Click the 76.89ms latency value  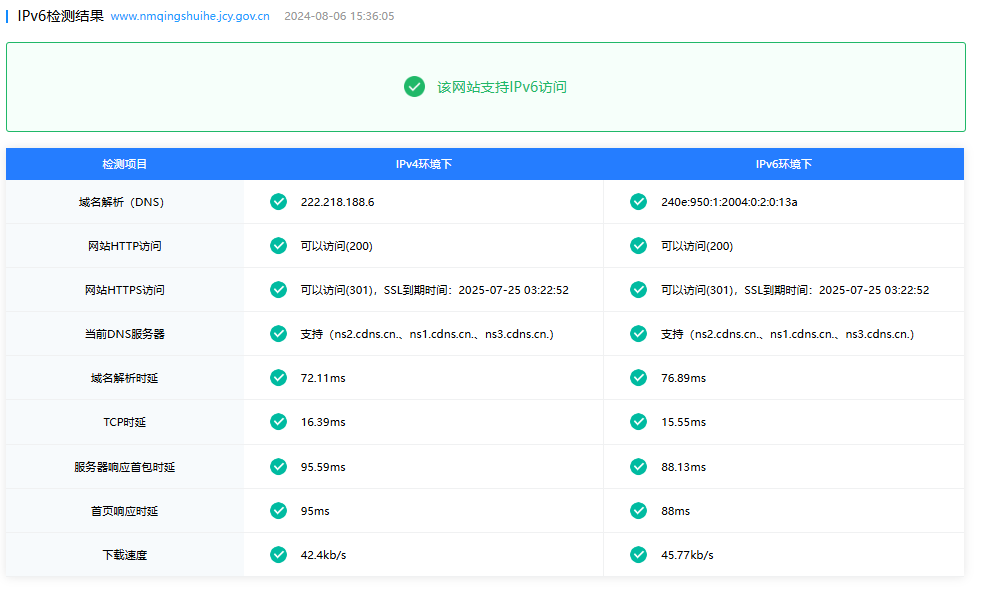tap(683, 379)
